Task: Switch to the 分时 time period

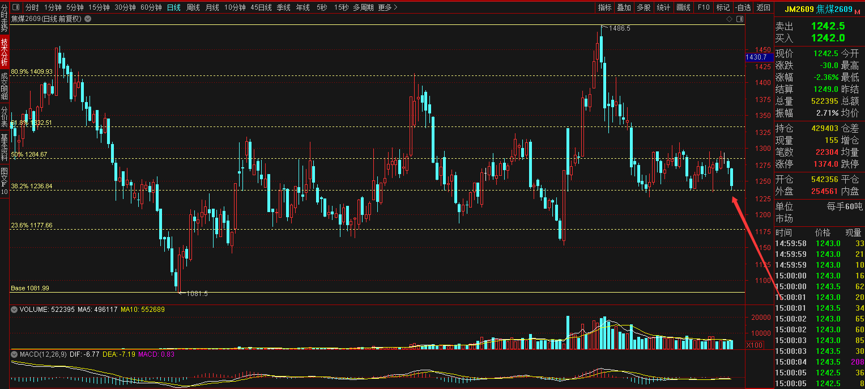Action: (32, 7)
